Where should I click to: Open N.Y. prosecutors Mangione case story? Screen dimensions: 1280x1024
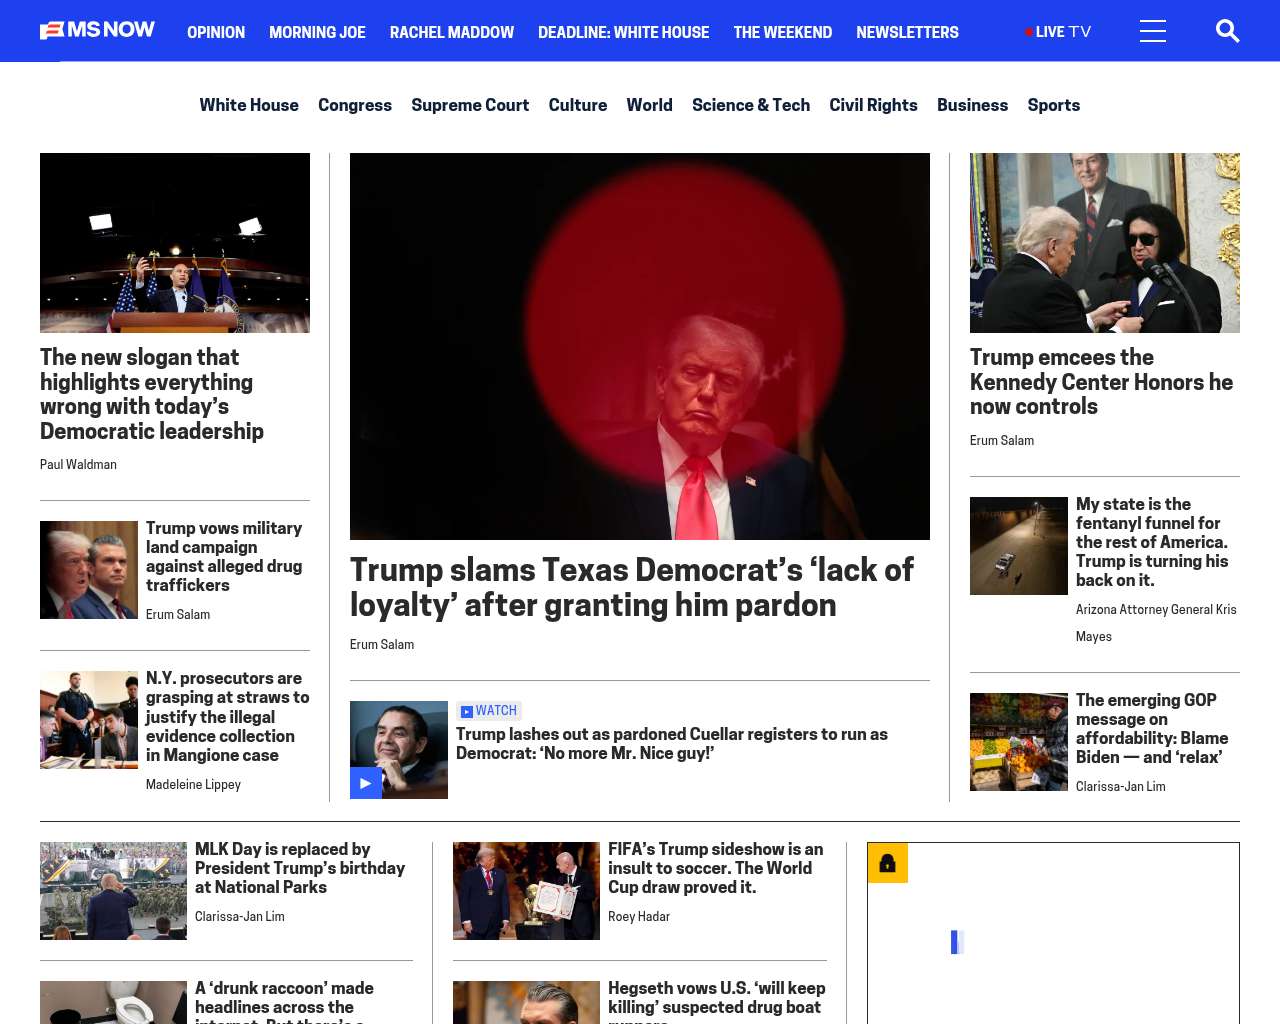(227, 716)
